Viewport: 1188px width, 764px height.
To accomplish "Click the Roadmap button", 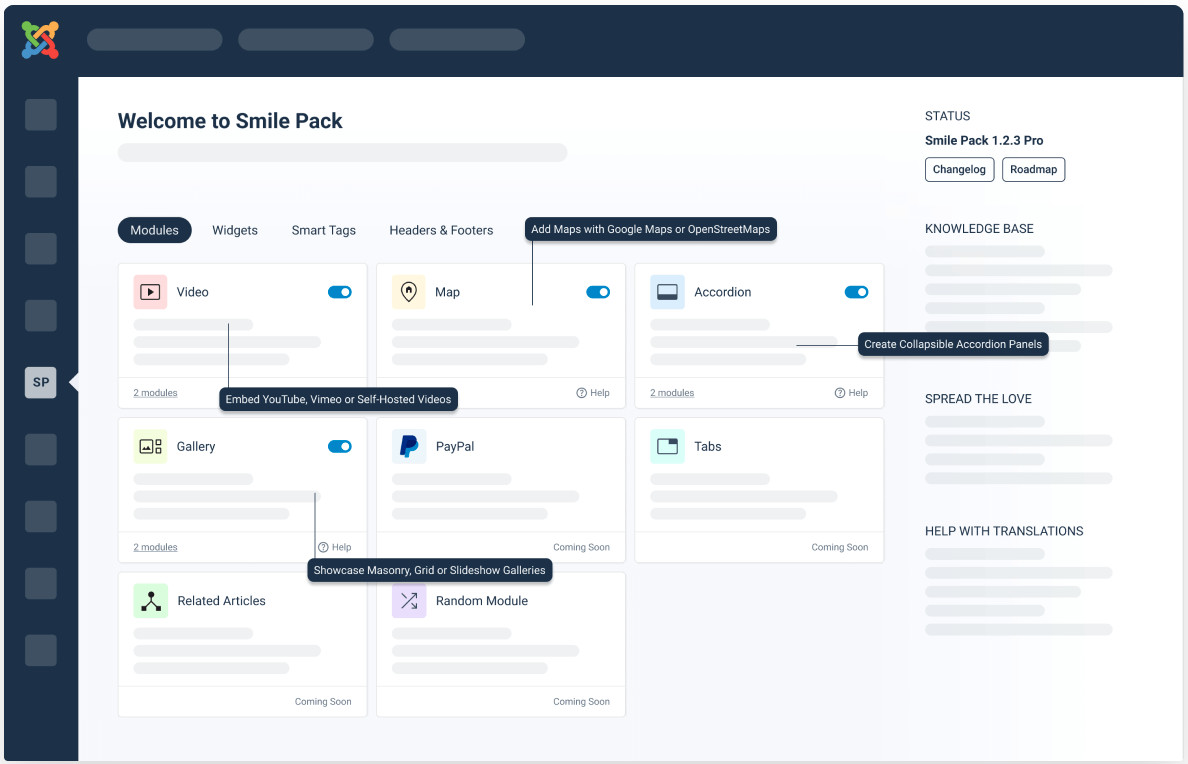I will point(1033,170).
